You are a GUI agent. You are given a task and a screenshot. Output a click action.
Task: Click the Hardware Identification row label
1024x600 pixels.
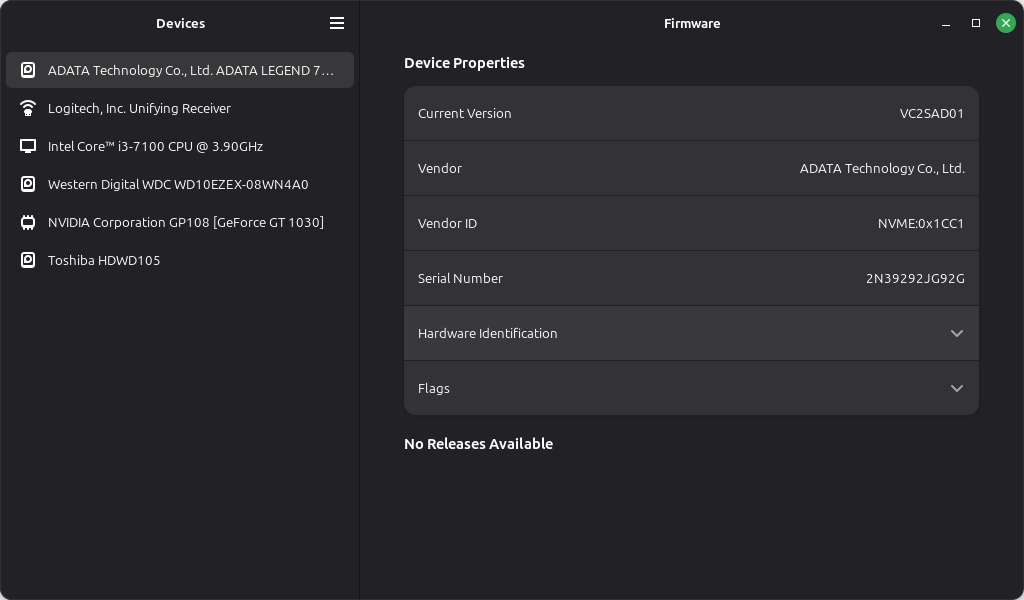click(487, 333)
